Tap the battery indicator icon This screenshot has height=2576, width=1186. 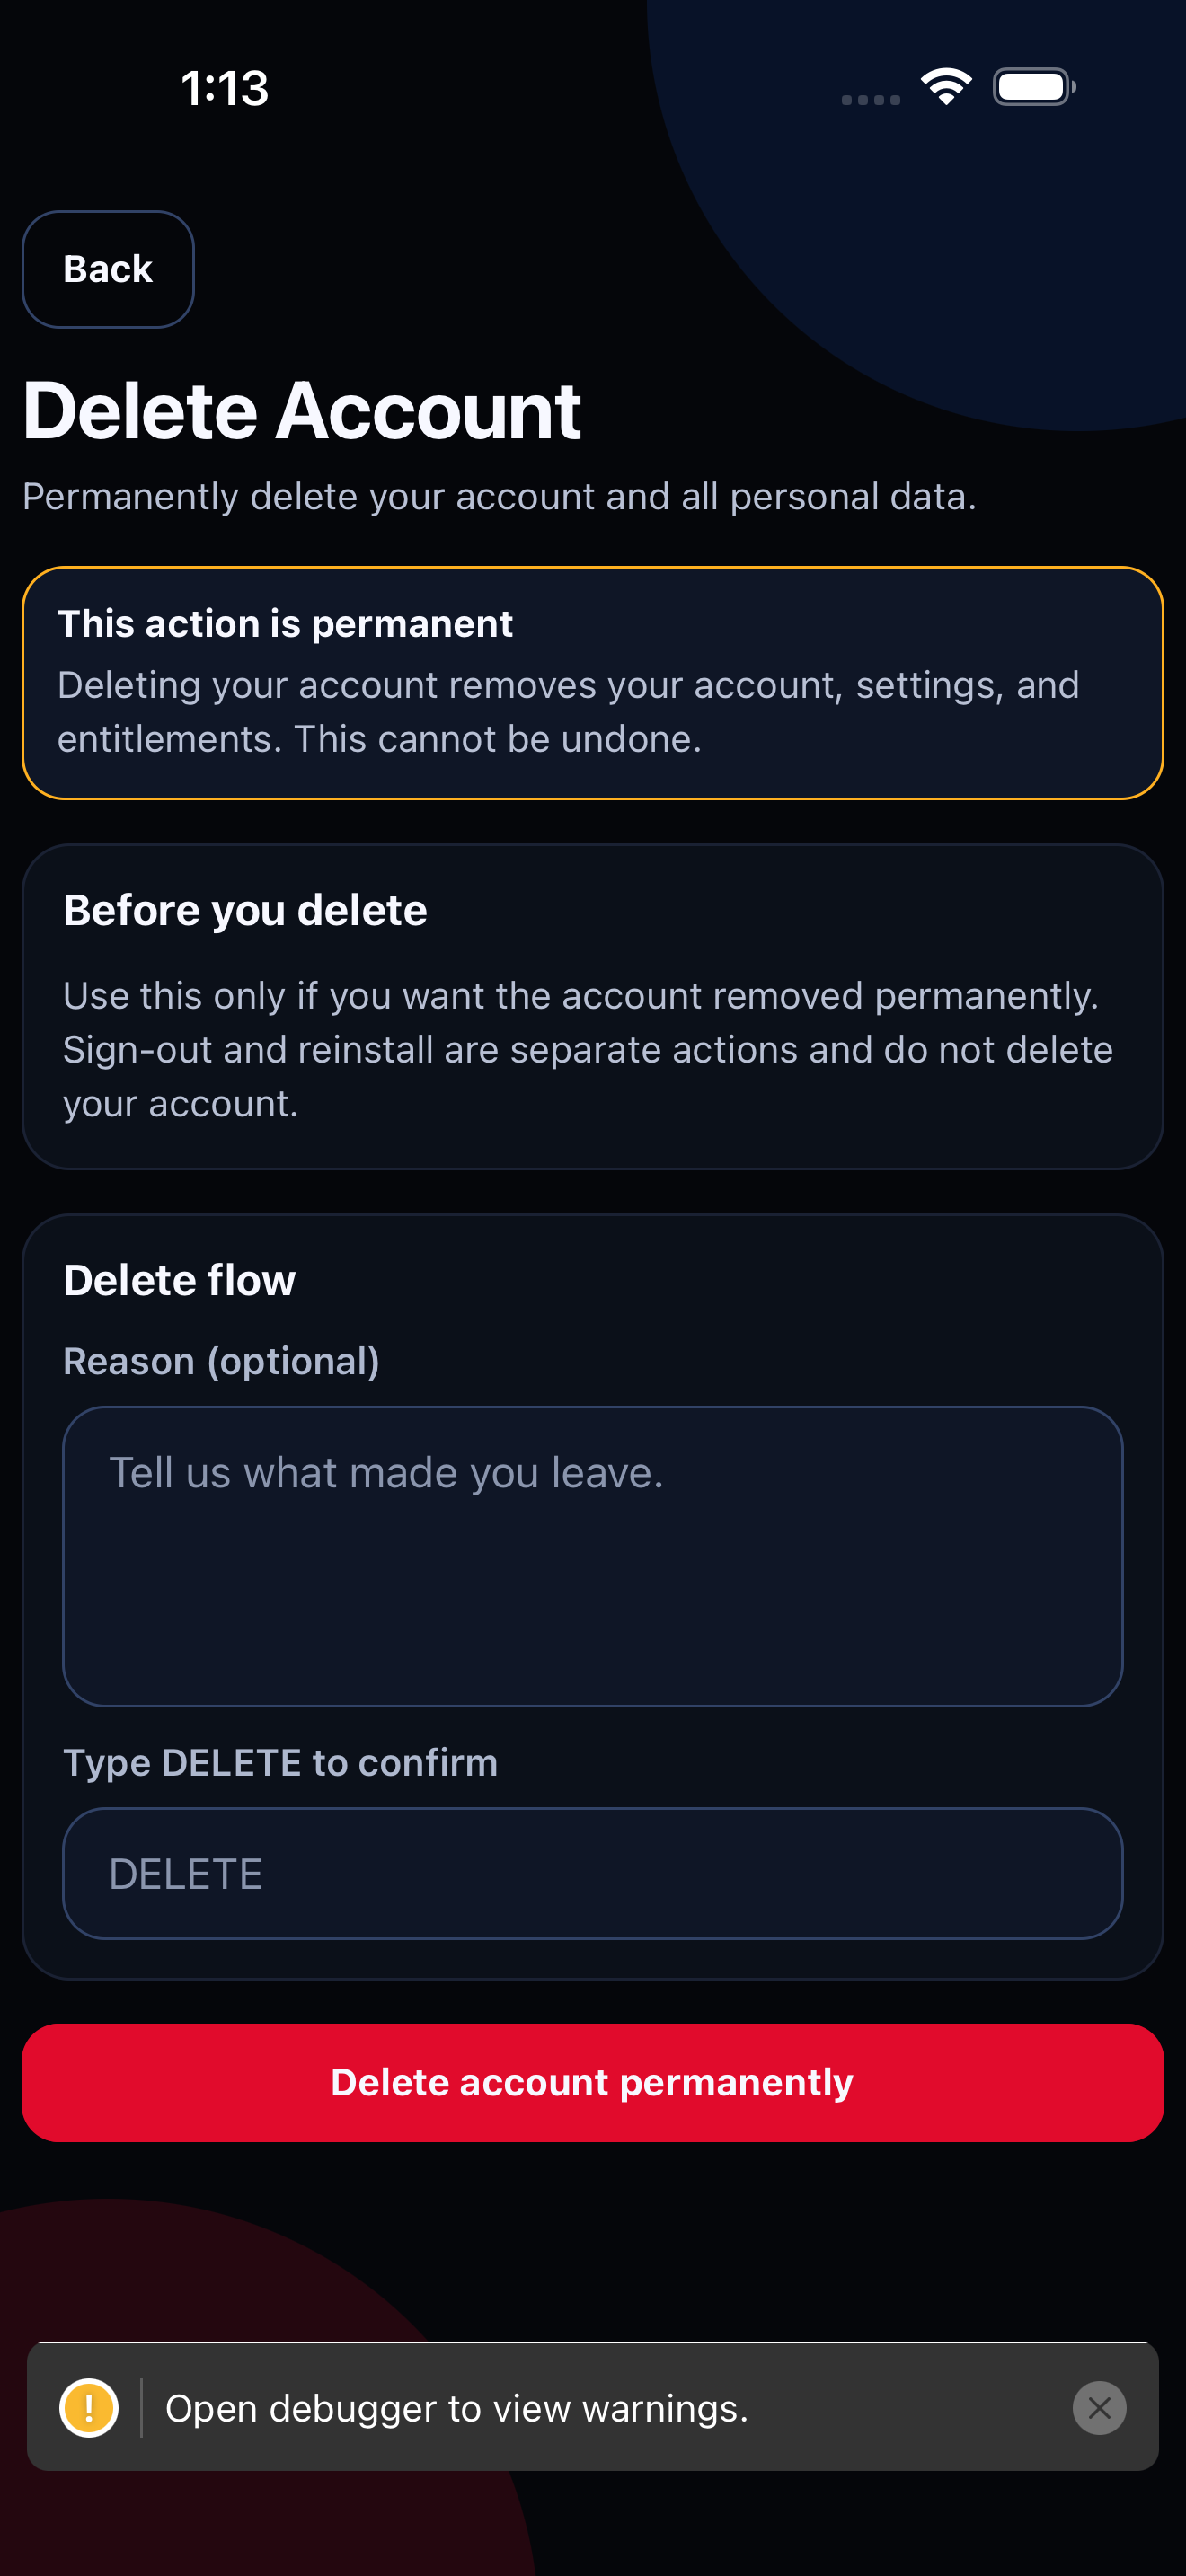coord(1031,86)
